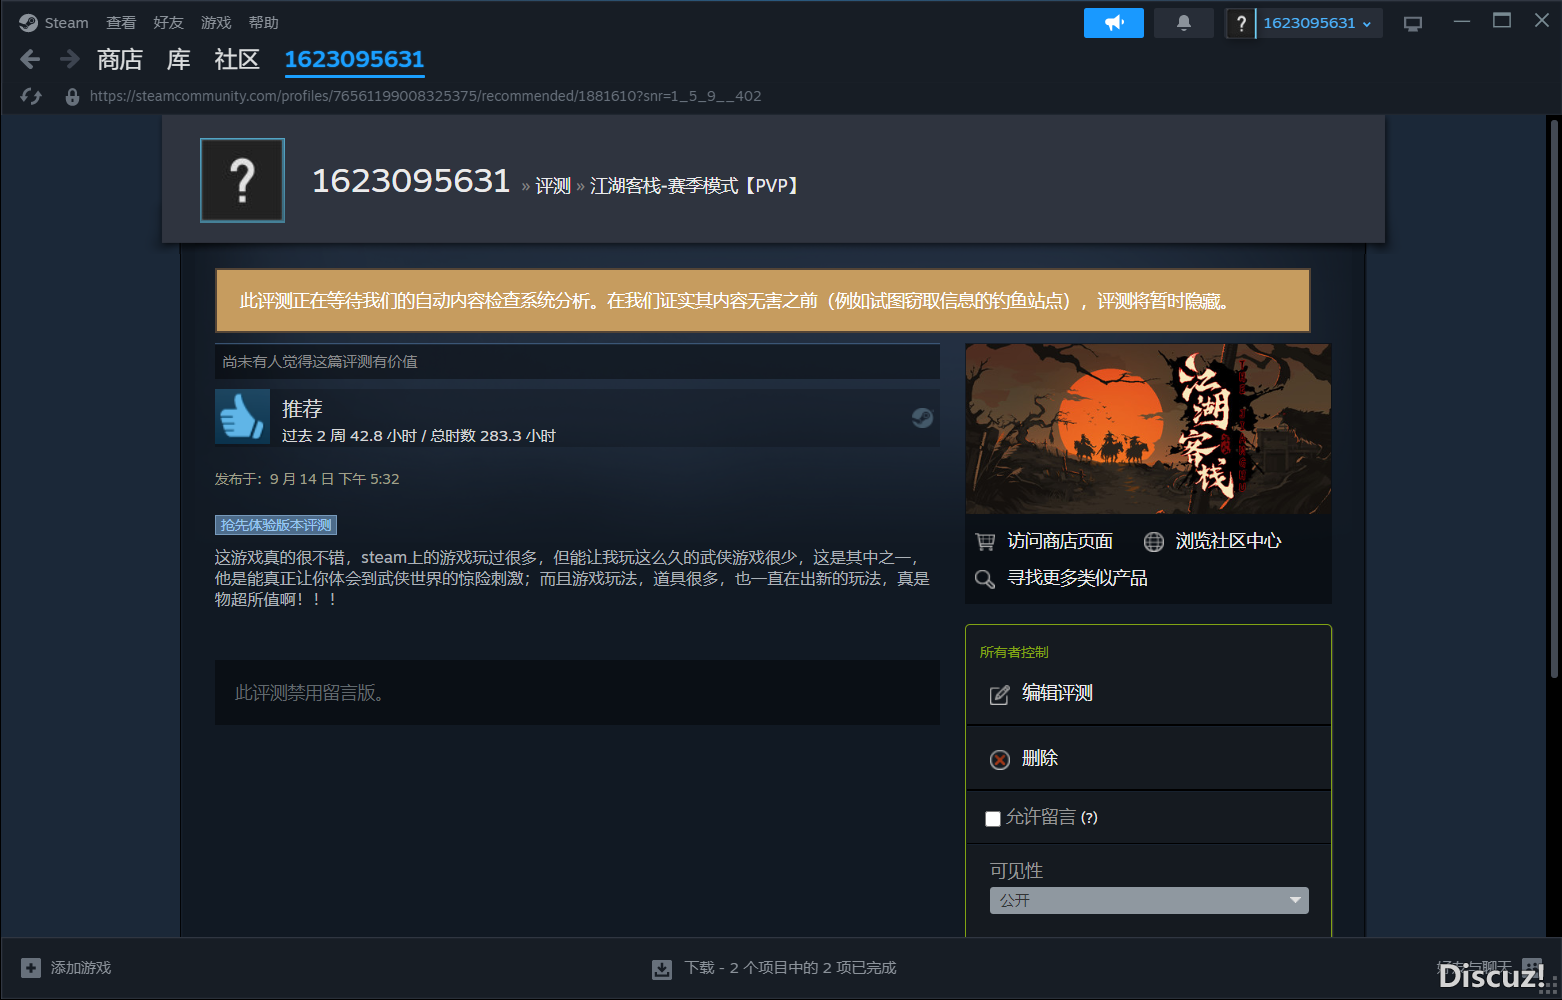Click the vertical page scrollbar

click(1554, 400)
